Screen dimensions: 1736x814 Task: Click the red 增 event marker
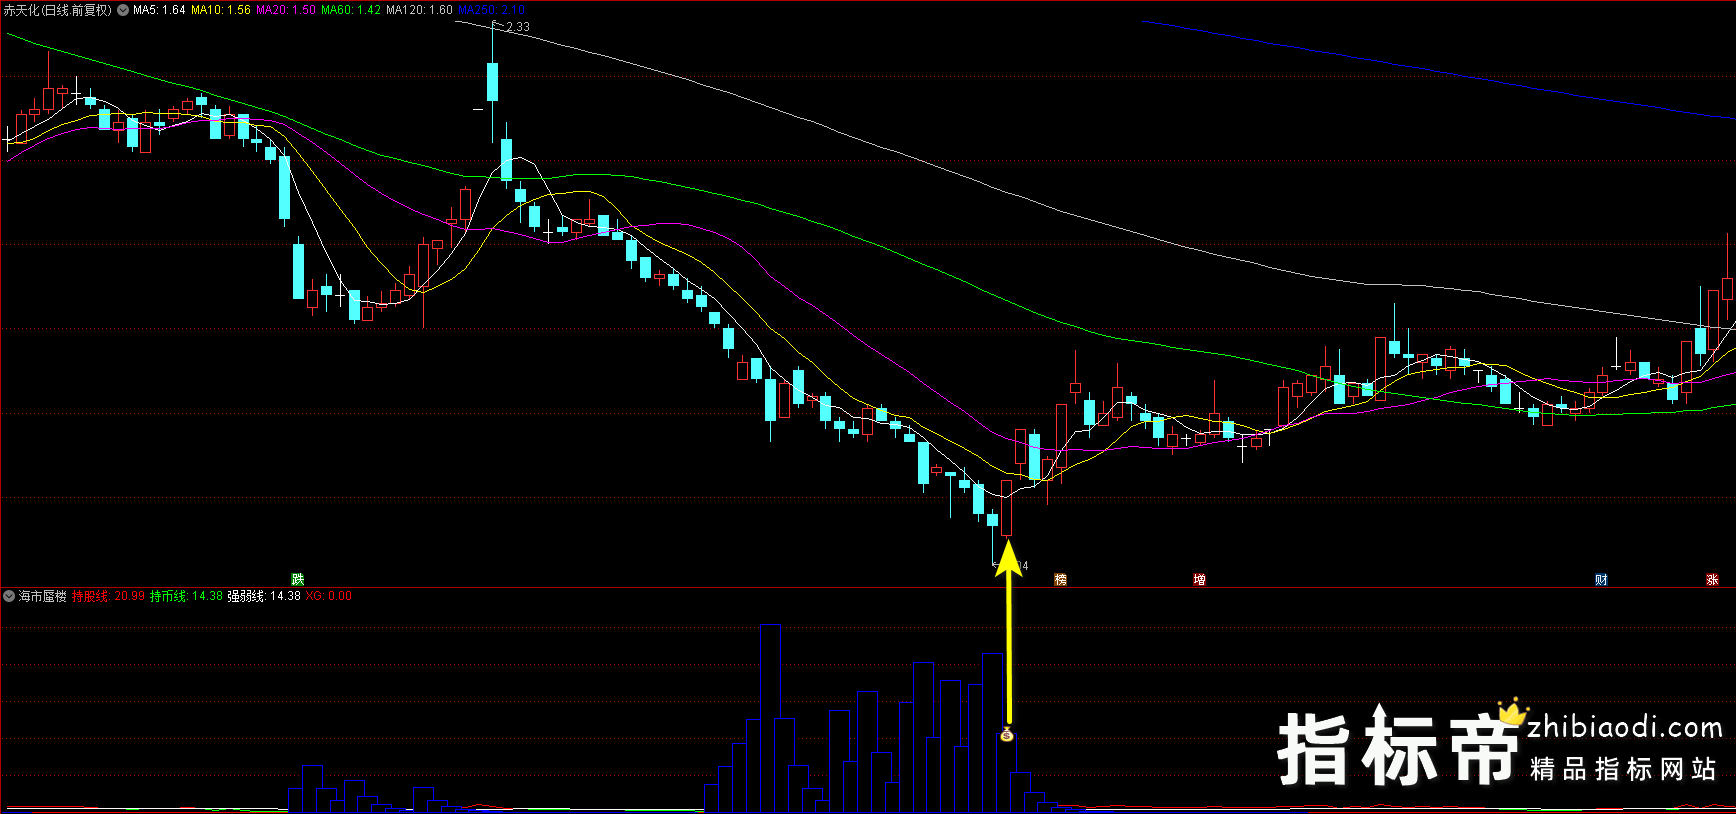tap(1199, 580)
